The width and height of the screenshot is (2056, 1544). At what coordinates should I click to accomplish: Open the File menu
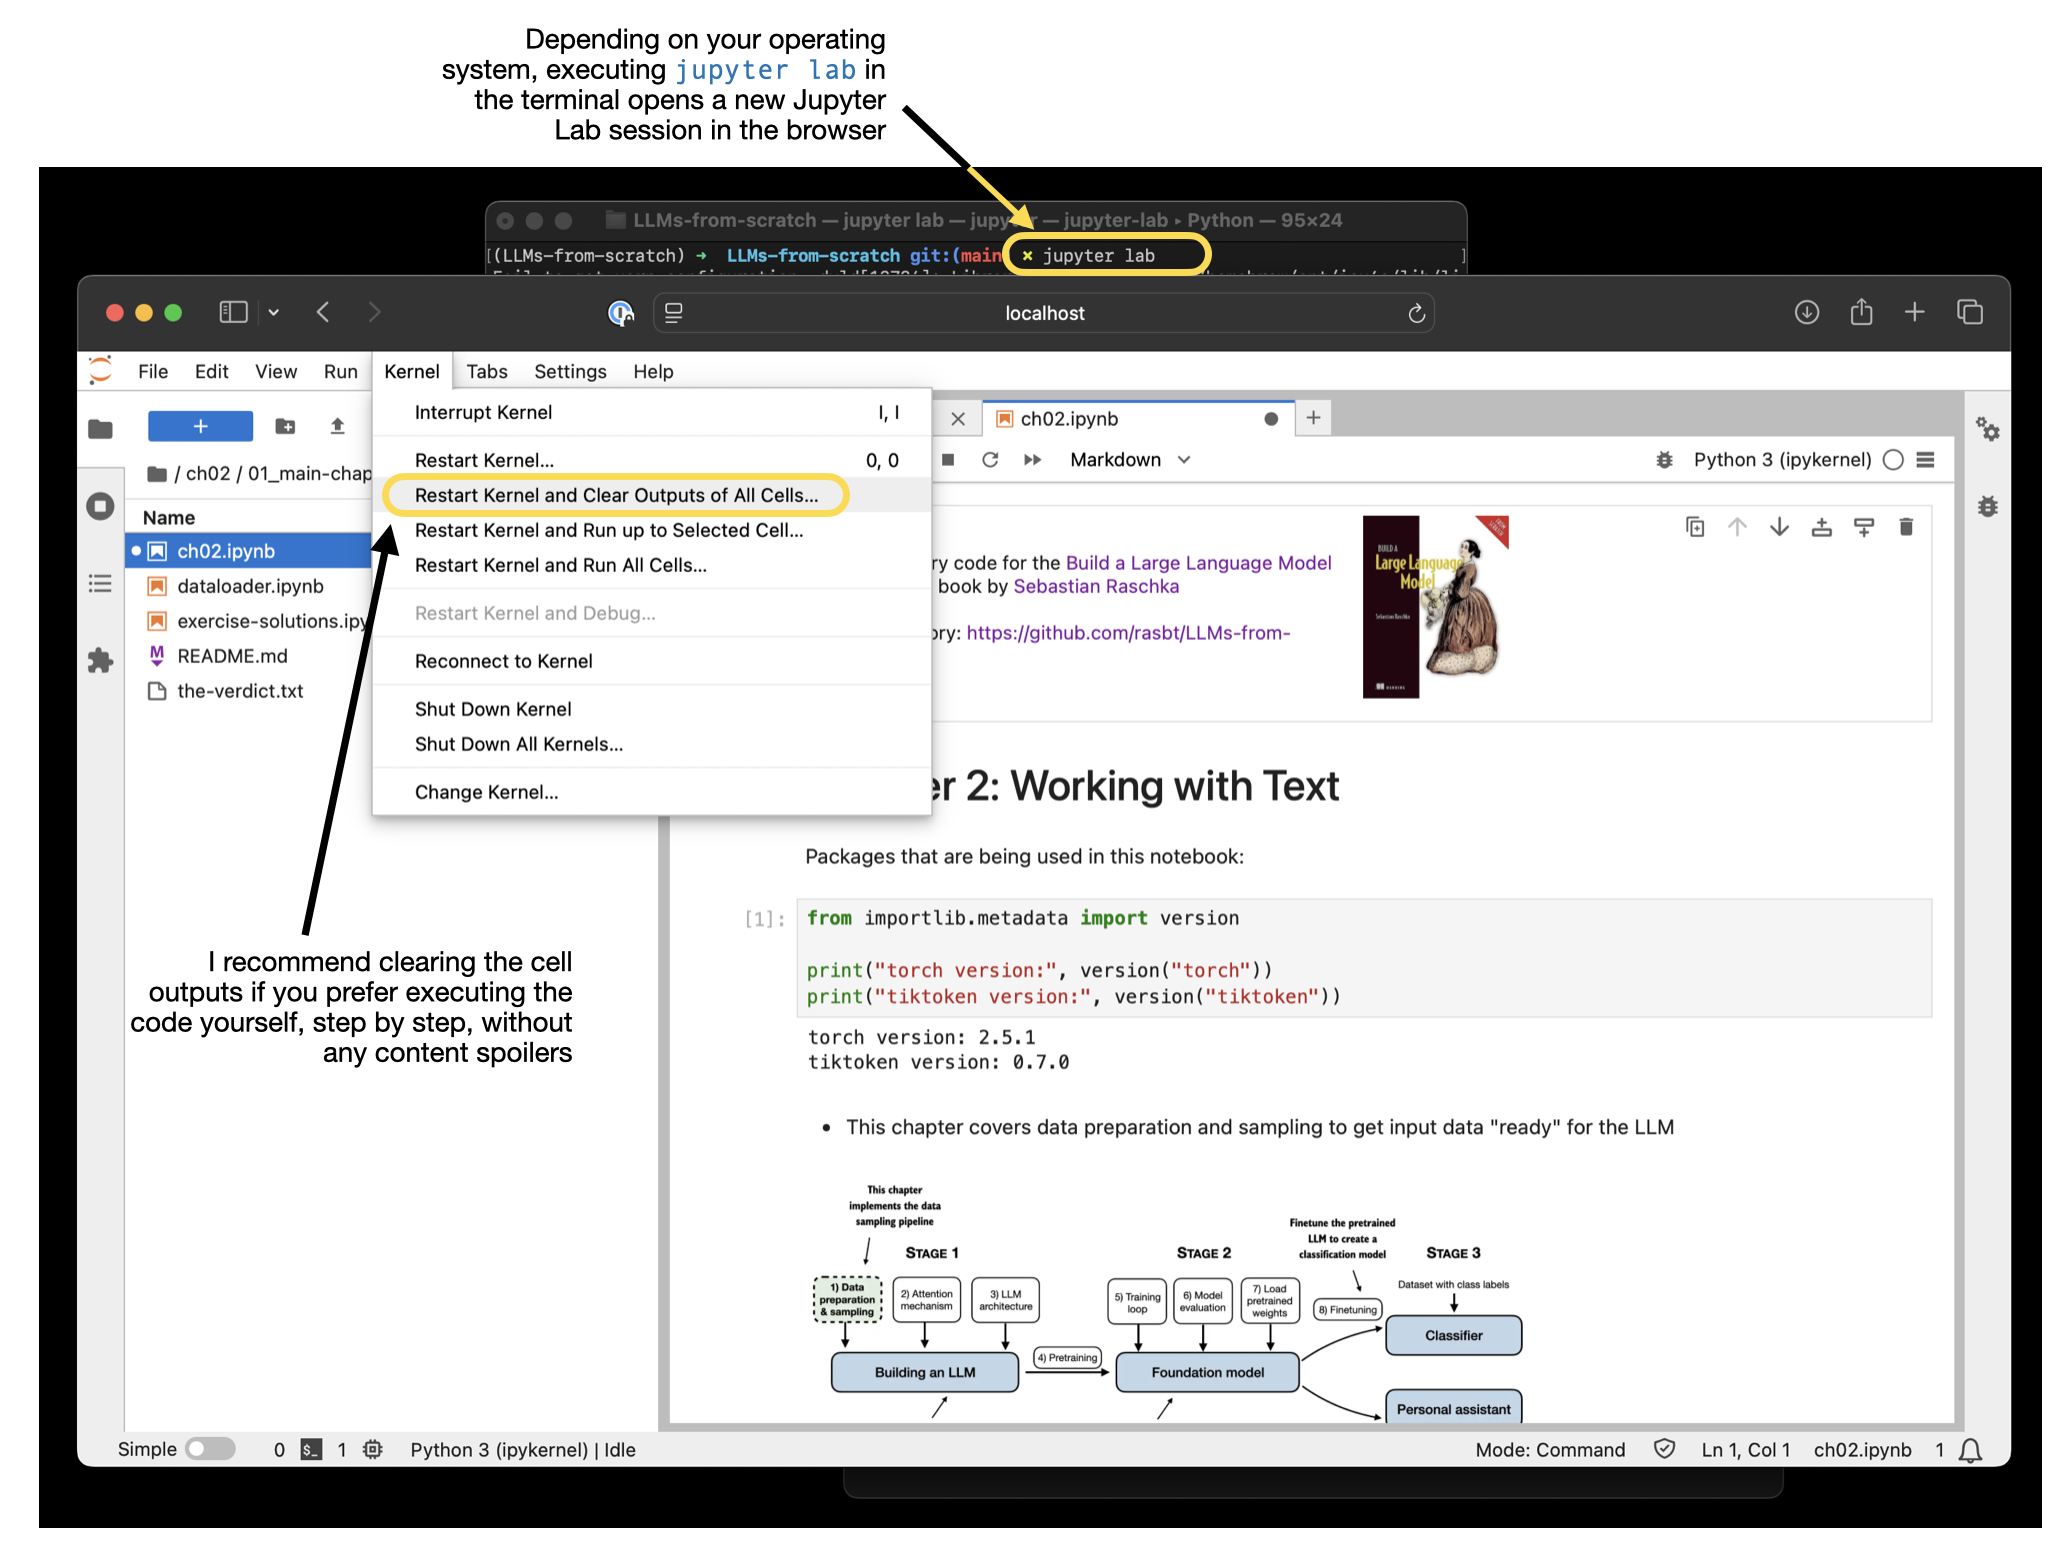pyautogui.click(x=153, y=371)
